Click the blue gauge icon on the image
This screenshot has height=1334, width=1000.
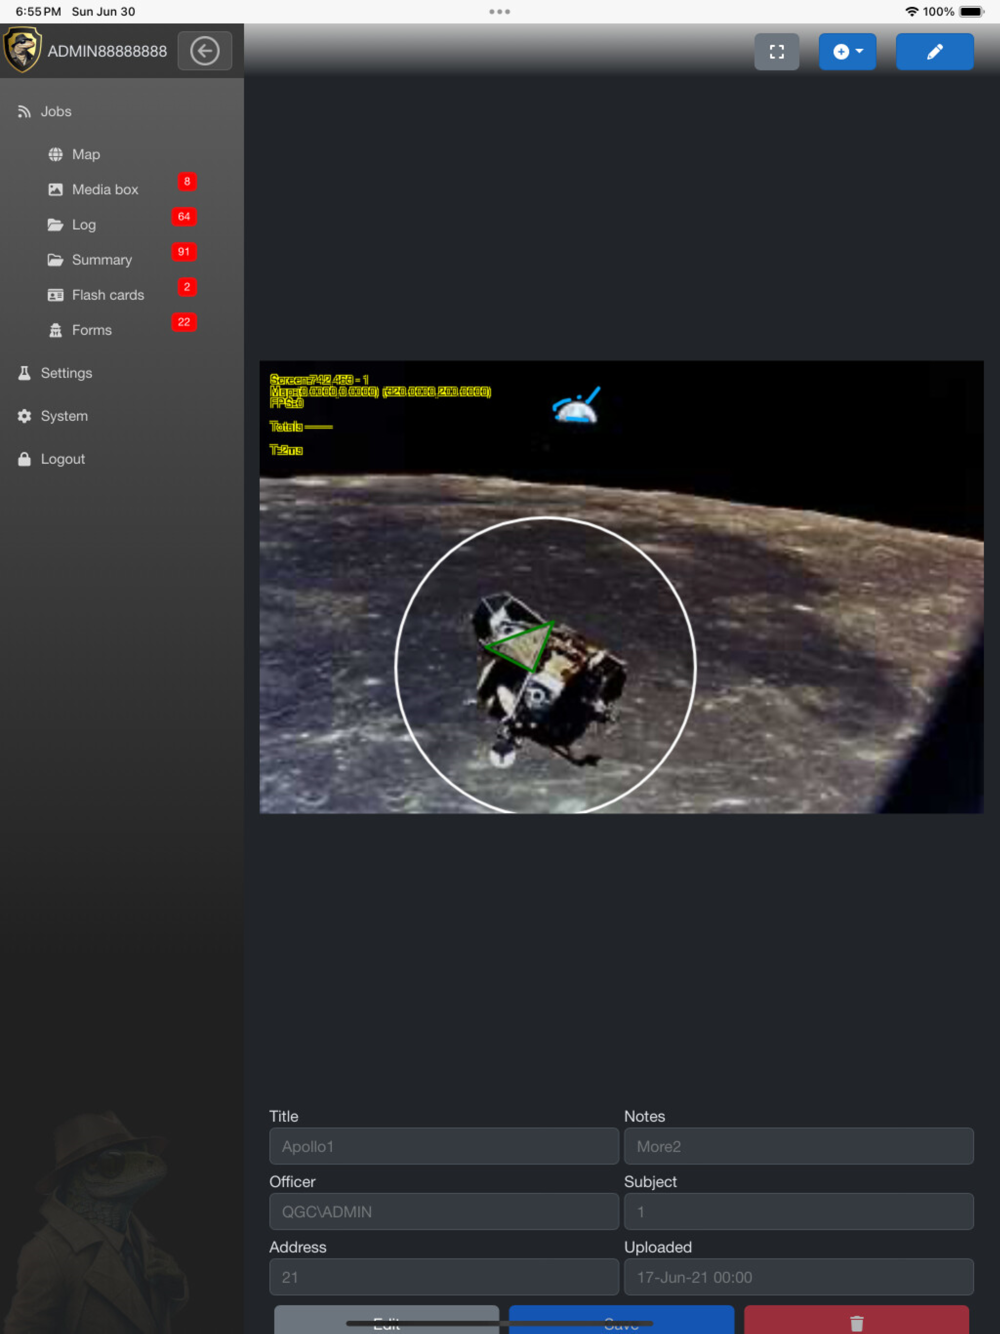coord(576,405)
